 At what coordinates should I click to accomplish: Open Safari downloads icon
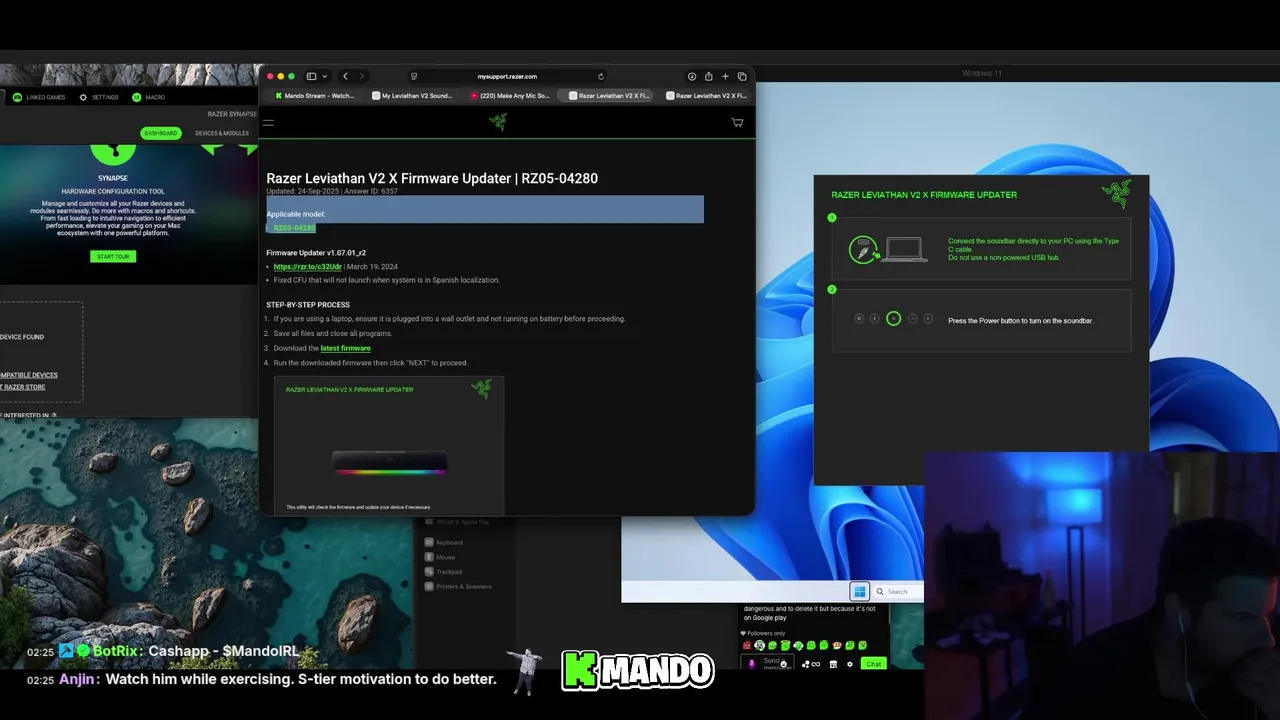pyautogui.click(x=692, y=76)
